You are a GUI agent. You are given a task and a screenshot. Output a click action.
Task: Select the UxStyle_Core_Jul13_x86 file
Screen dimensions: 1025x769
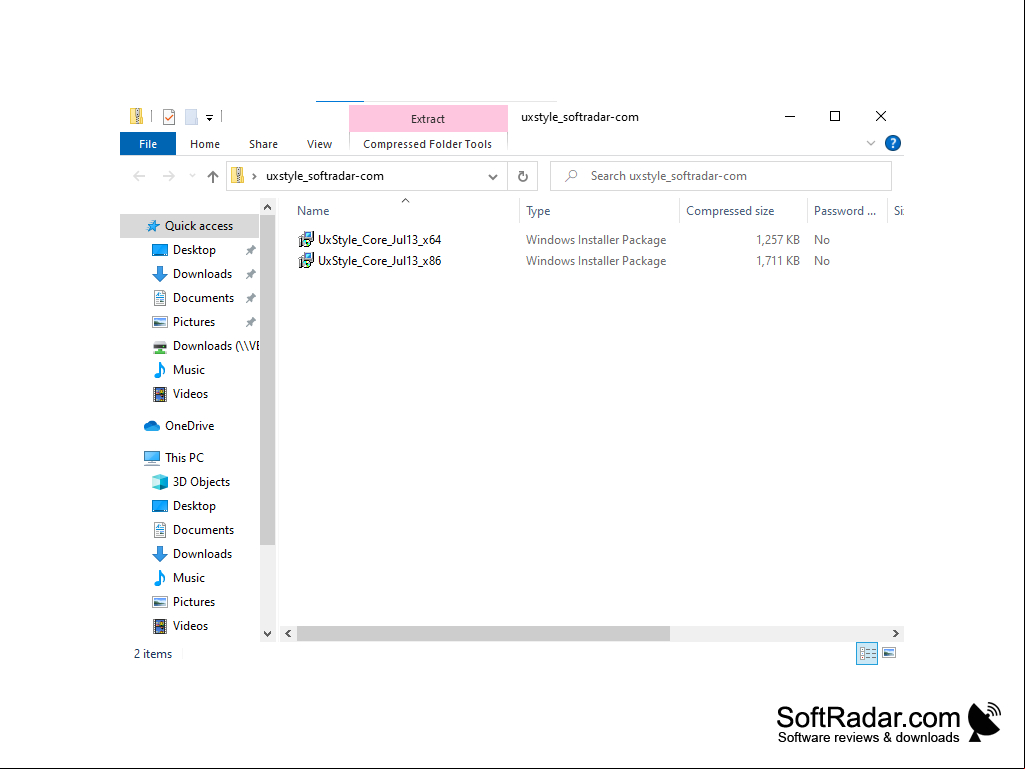(x=379, y=261)
